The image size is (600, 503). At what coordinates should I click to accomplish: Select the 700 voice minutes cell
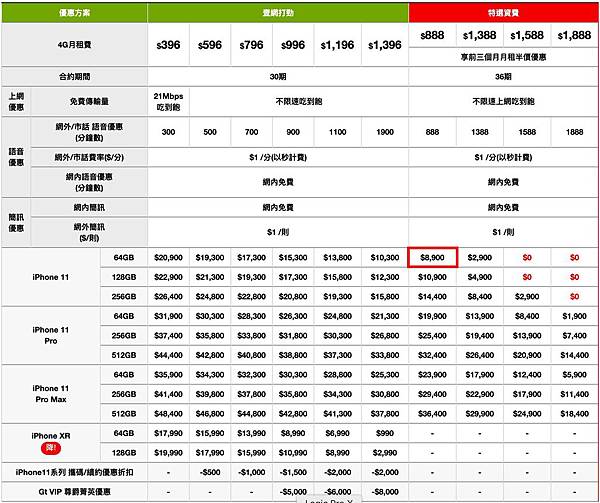coord(251,132)
